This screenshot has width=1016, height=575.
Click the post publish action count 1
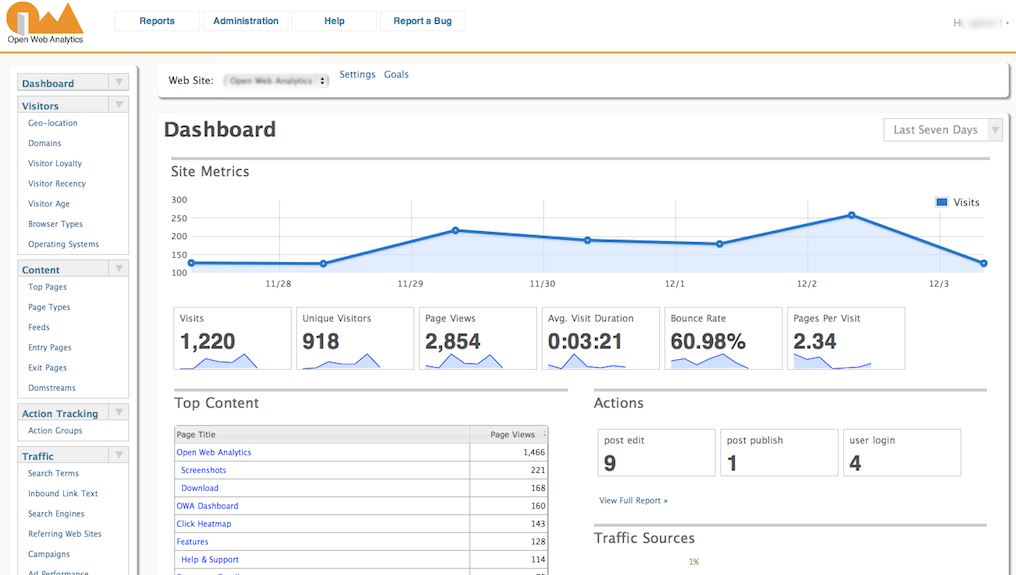(x=732, y=463)
